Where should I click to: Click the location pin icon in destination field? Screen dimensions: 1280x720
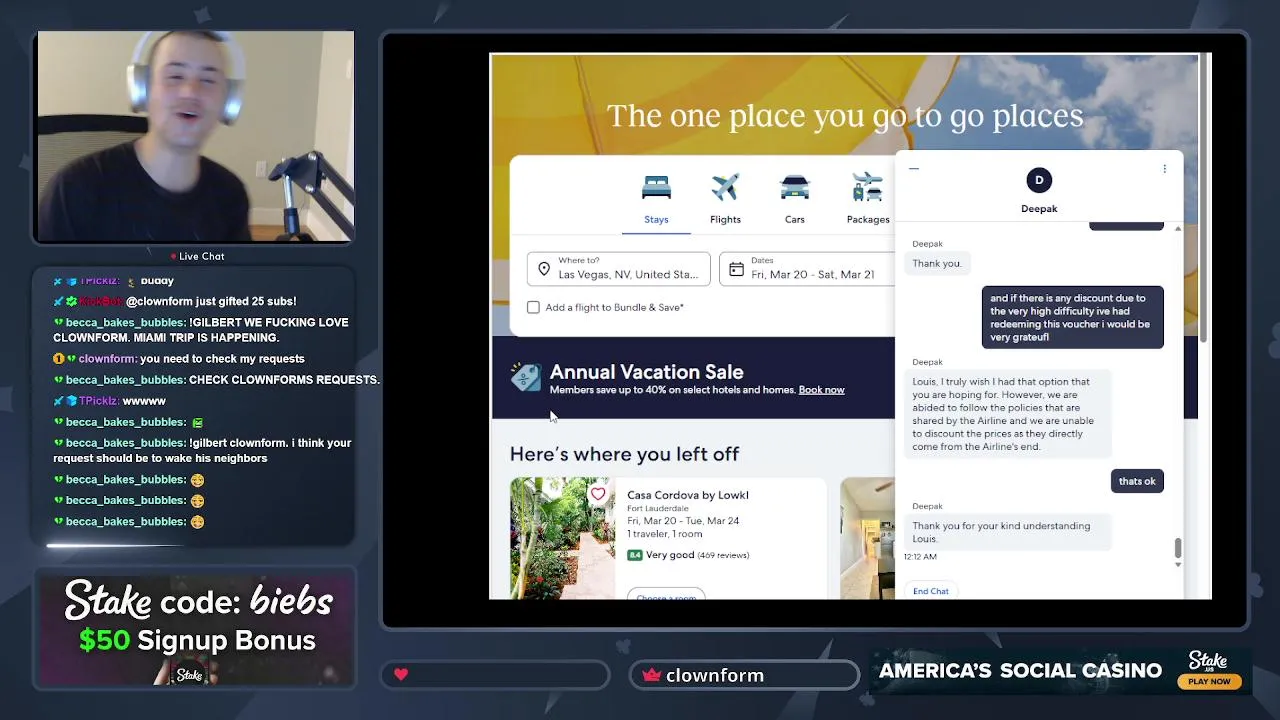pos(544,269)
